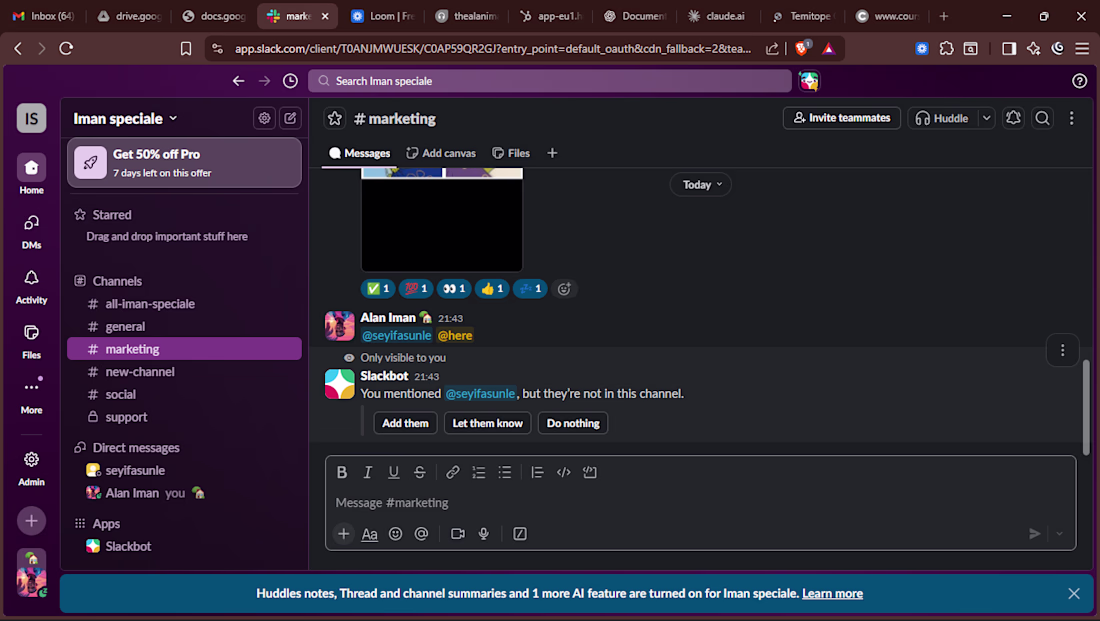Open Files in the Slack sidebar
Screen dimensions: 1100x621
tap(32, 342)
